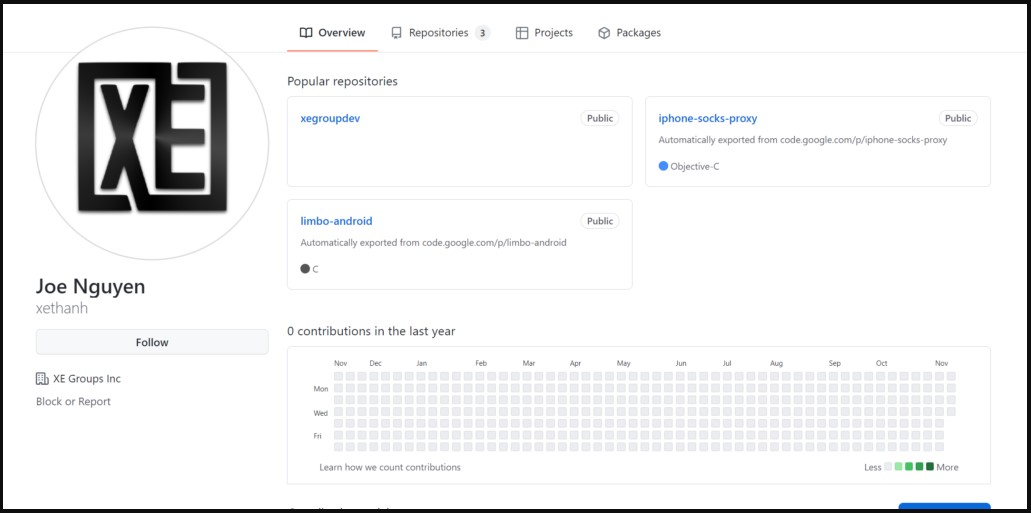Click the limbo-android export description text
The image size is (1031, 513).
[x=433, y=243]
